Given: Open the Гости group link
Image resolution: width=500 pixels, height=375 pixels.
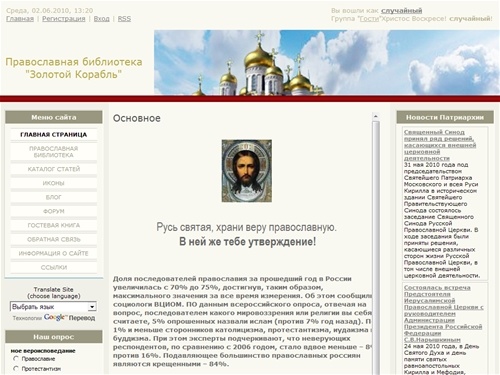Looking at the screenshot, I should 369,19.
